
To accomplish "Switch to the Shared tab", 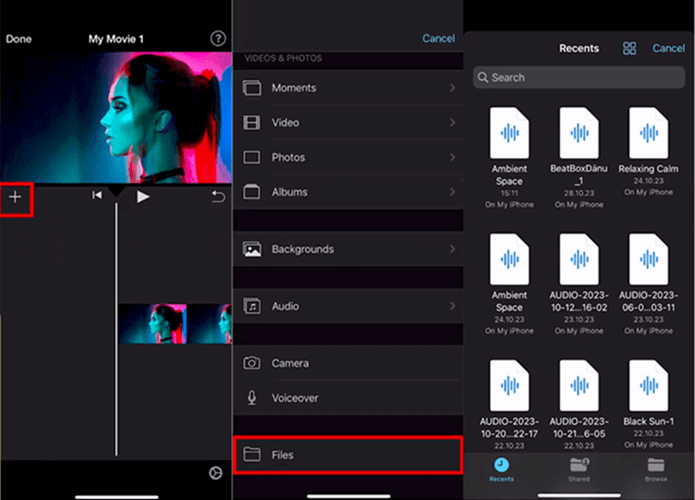I will (579, 470).
